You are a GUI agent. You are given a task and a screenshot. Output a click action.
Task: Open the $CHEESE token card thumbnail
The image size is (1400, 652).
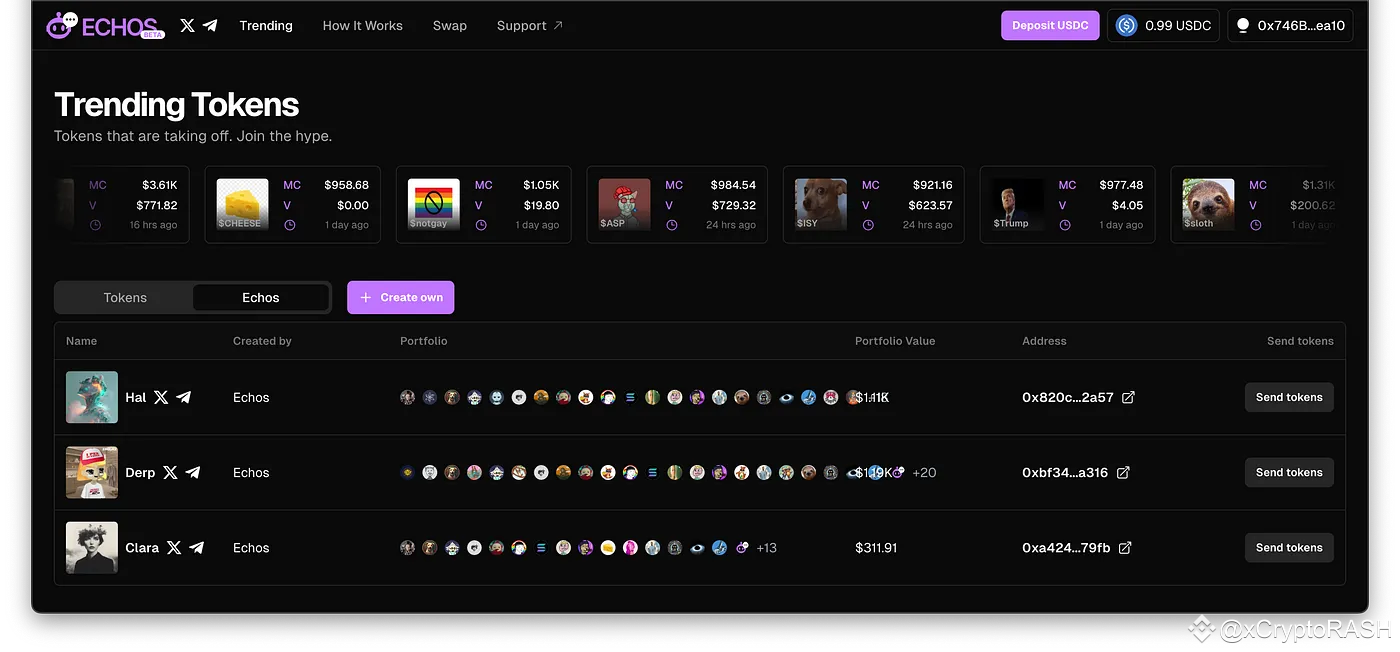(242, 204)
